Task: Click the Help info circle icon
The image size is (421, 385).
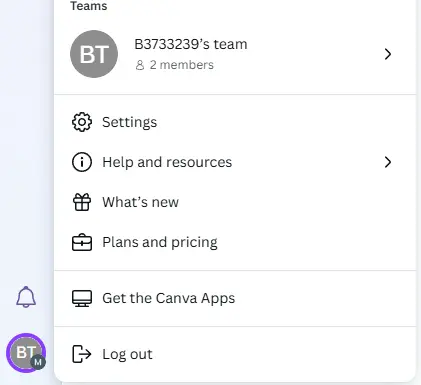Action: (x=82, y=162)
